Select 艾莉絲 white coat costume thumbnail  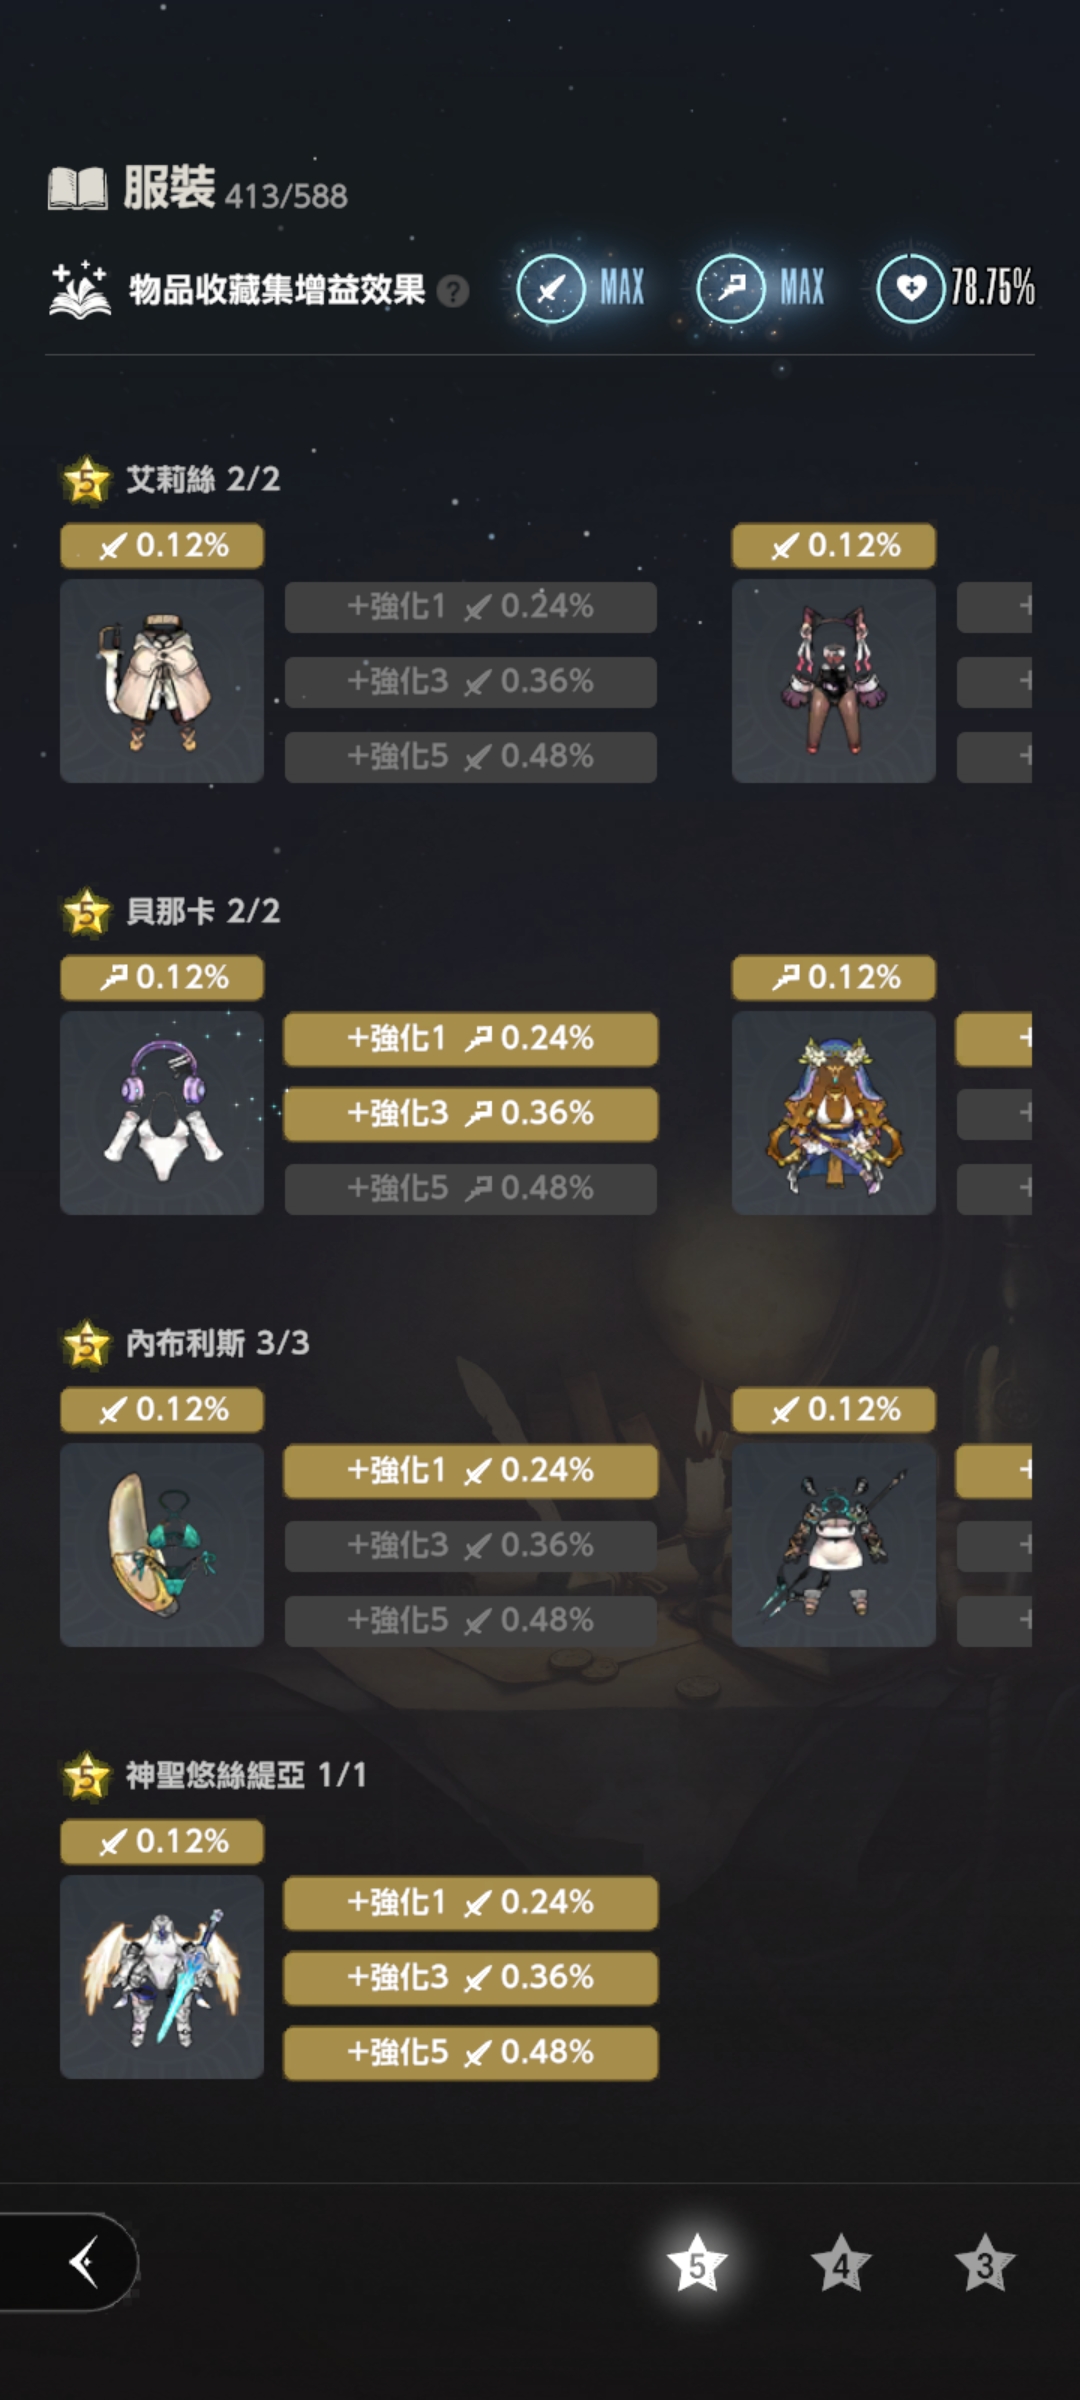click(x=162, y=681)
